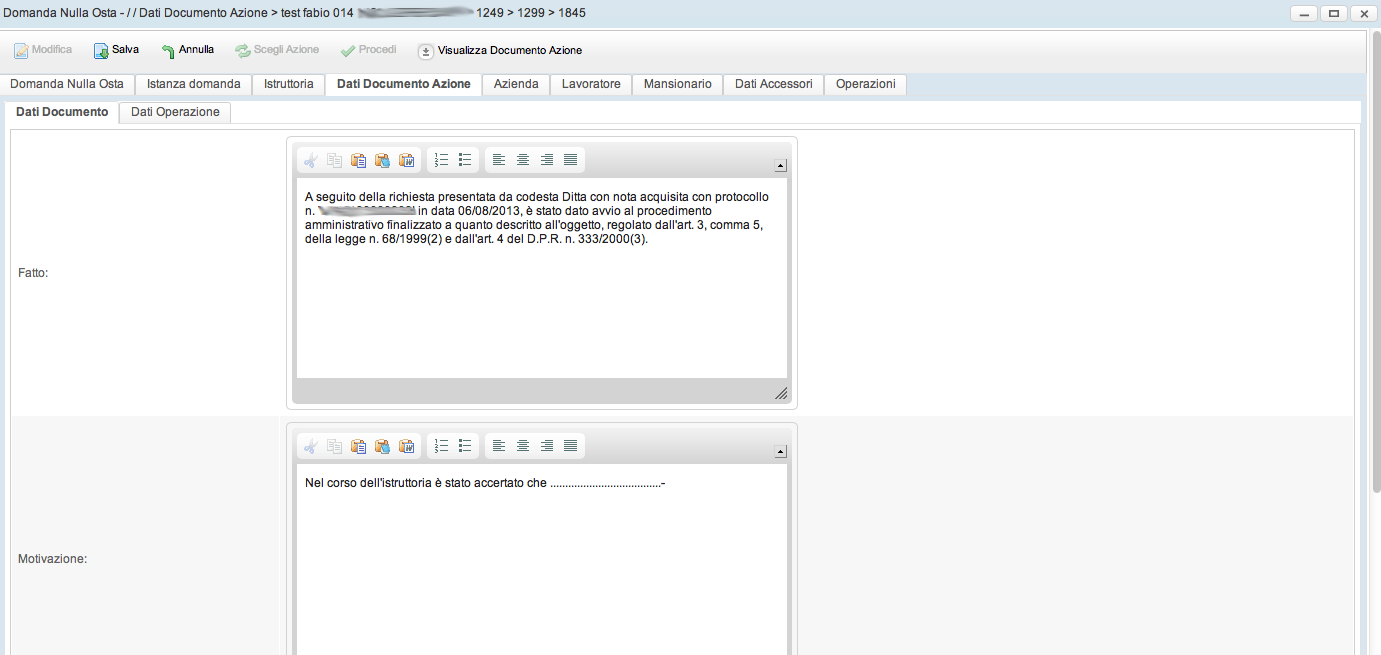Align text right in Motivazione editor
This screenshot has height=655, width=1381.
click(x=546, y=446)
